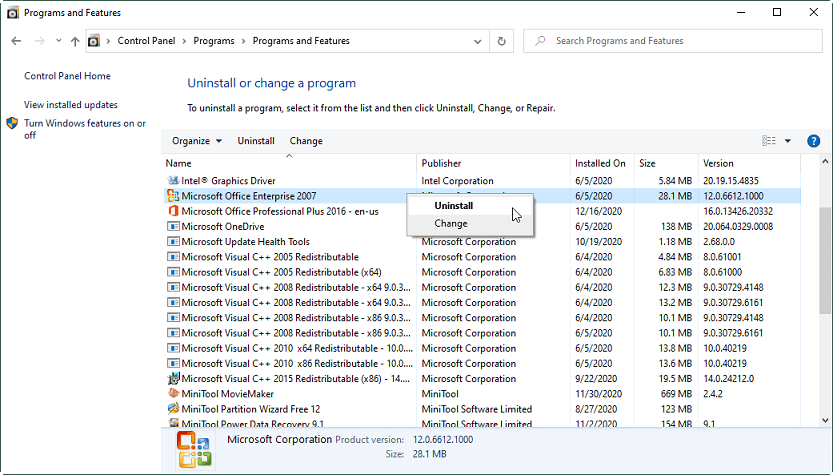Open the address bar history dropdown
833x475 pixels.
476,41
